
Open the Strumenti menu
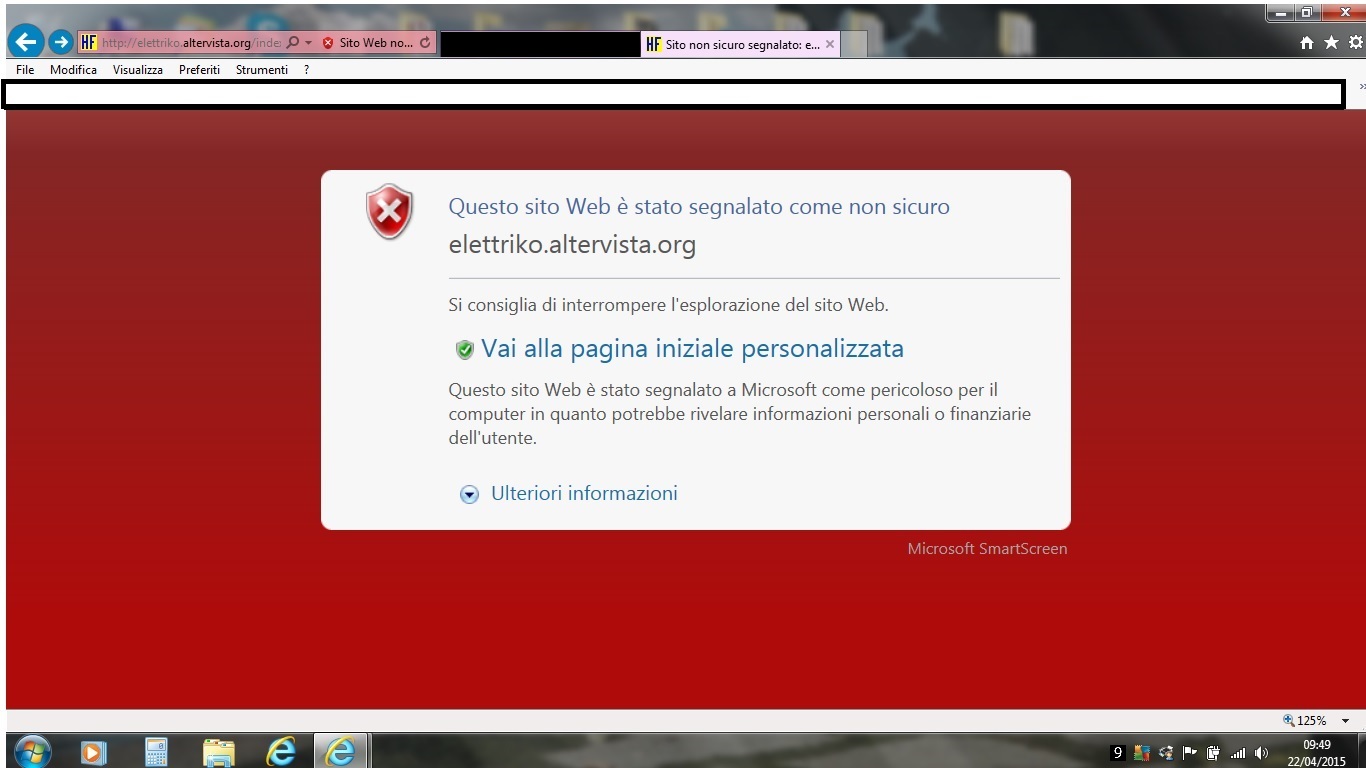pyautogui.click(x=262, y=70)
